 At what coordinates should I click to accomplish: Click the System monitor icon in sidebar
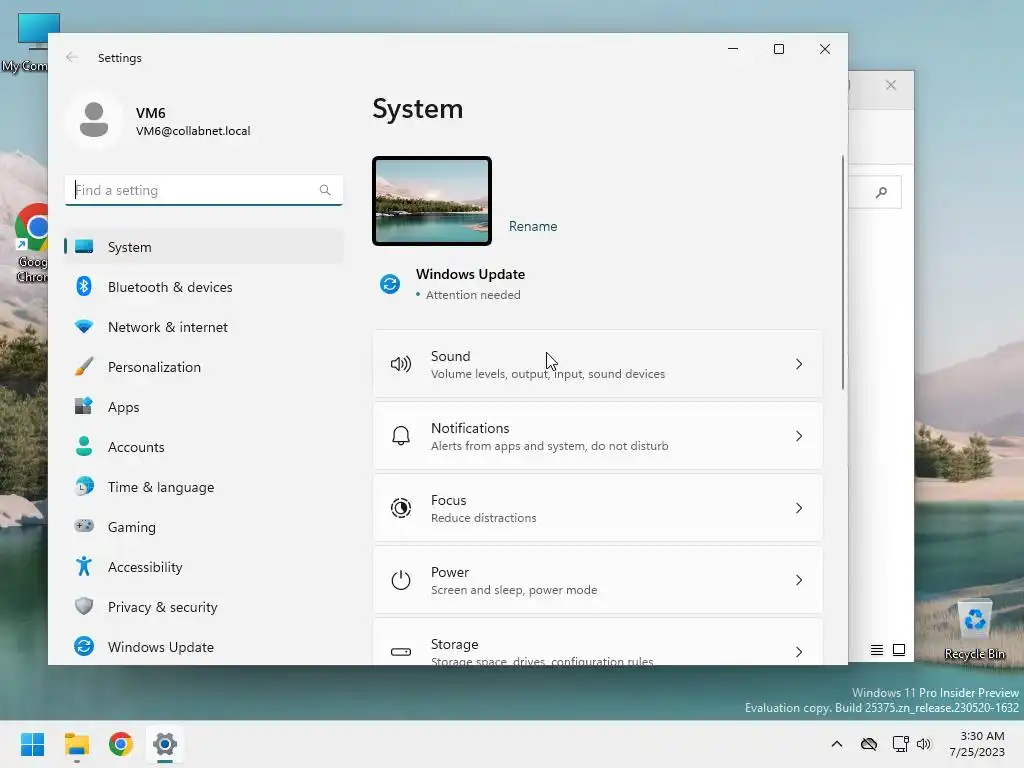point(84,246)
